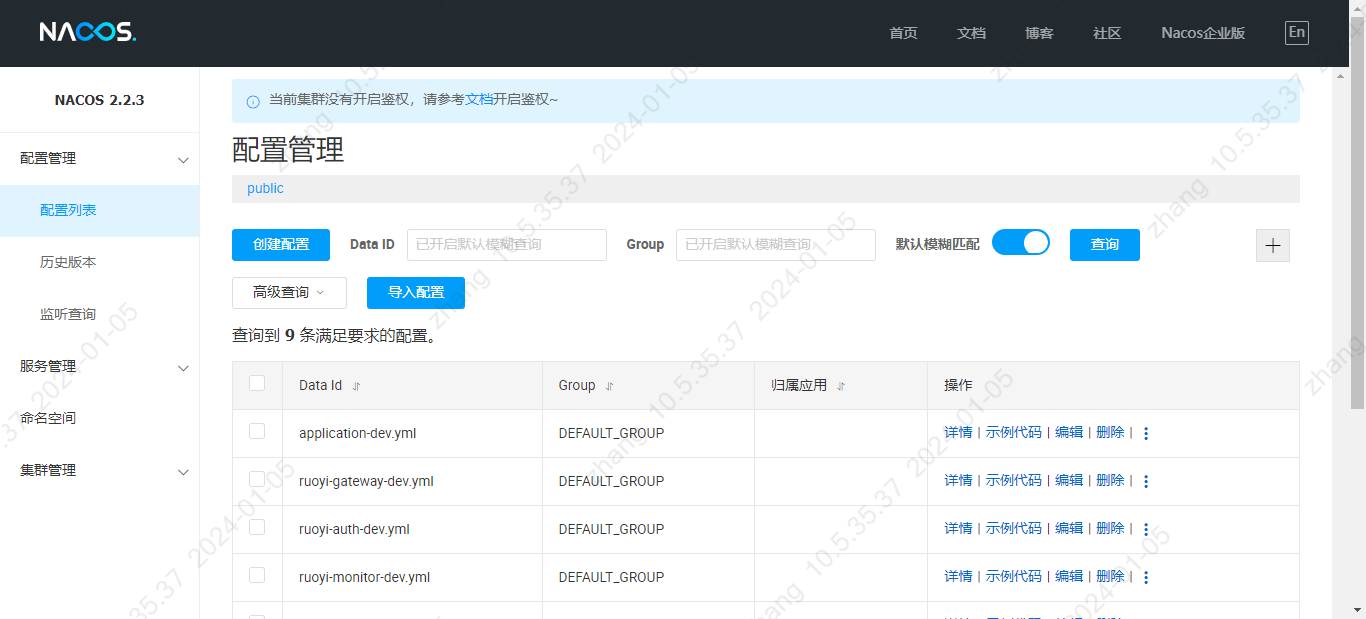Viewport: 1366px width, 619px height.
Task: Click the NACOS 2.2.3 version label
Action: (99, 100)
